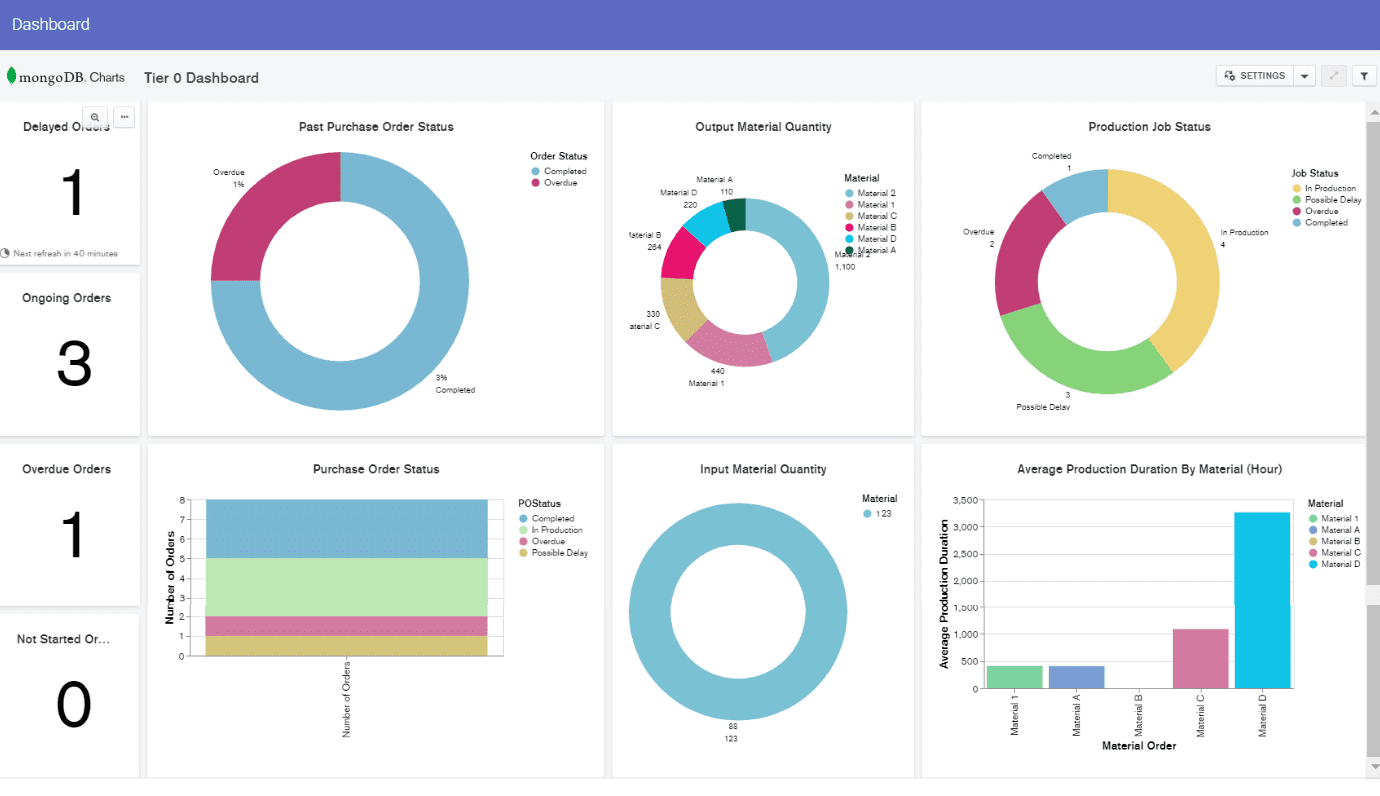Click the dashboard filter funnel icon

(x=1363, y=76)
